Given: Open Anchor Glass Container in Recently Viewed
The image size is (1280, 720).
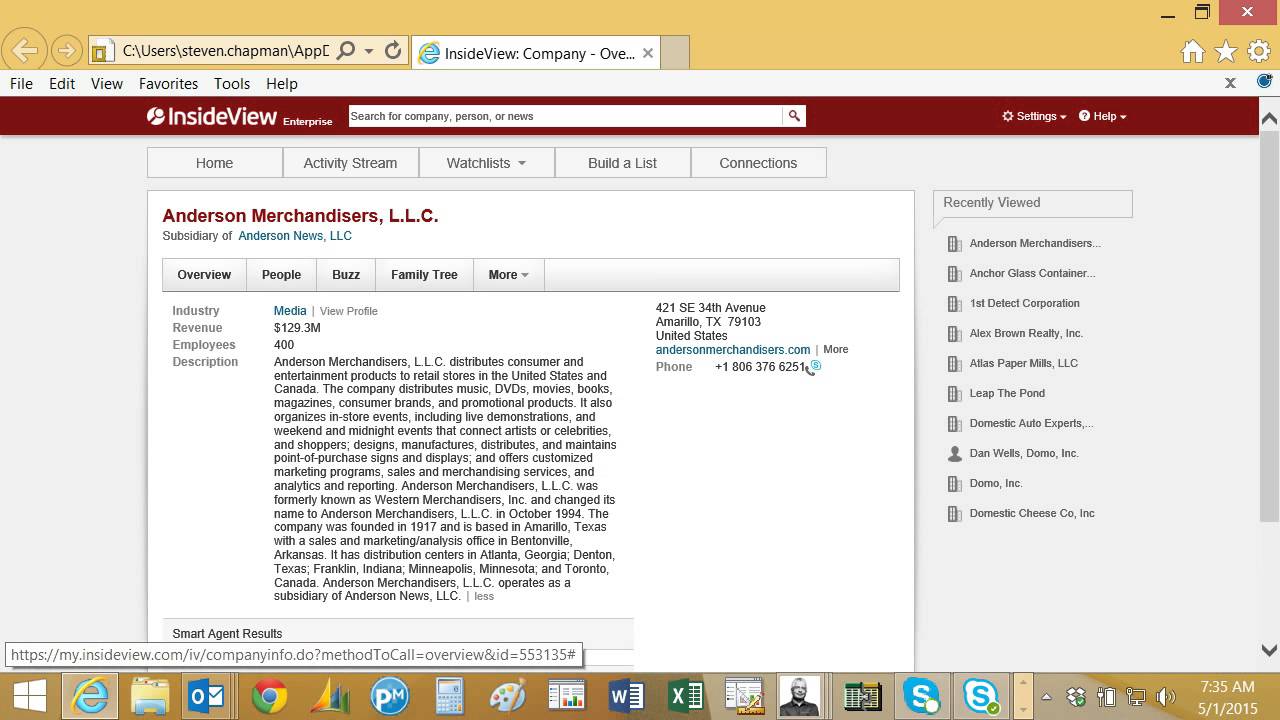Looking at the screenshot, I should (1032, 273).
